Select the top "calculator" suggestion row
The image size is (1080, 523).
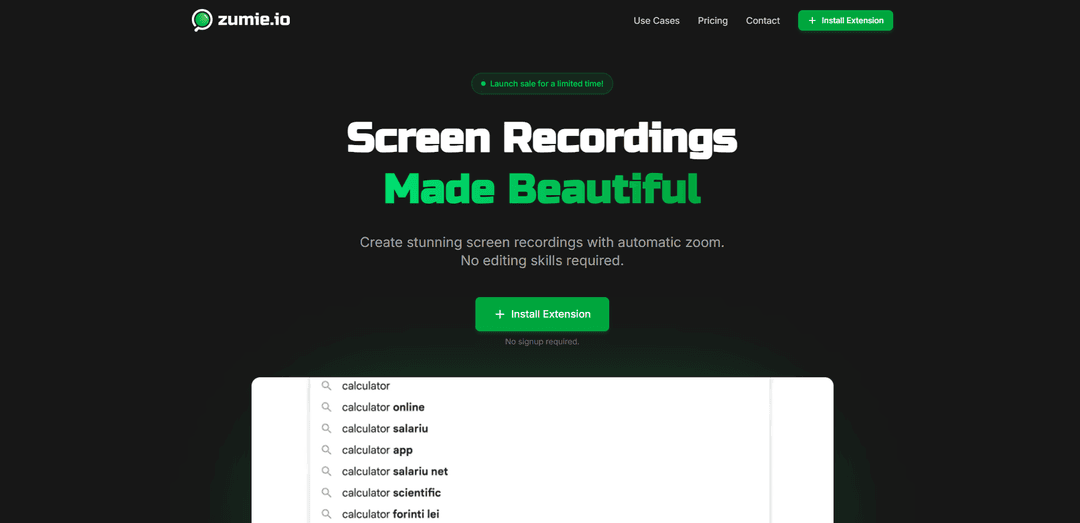(366, 386)
